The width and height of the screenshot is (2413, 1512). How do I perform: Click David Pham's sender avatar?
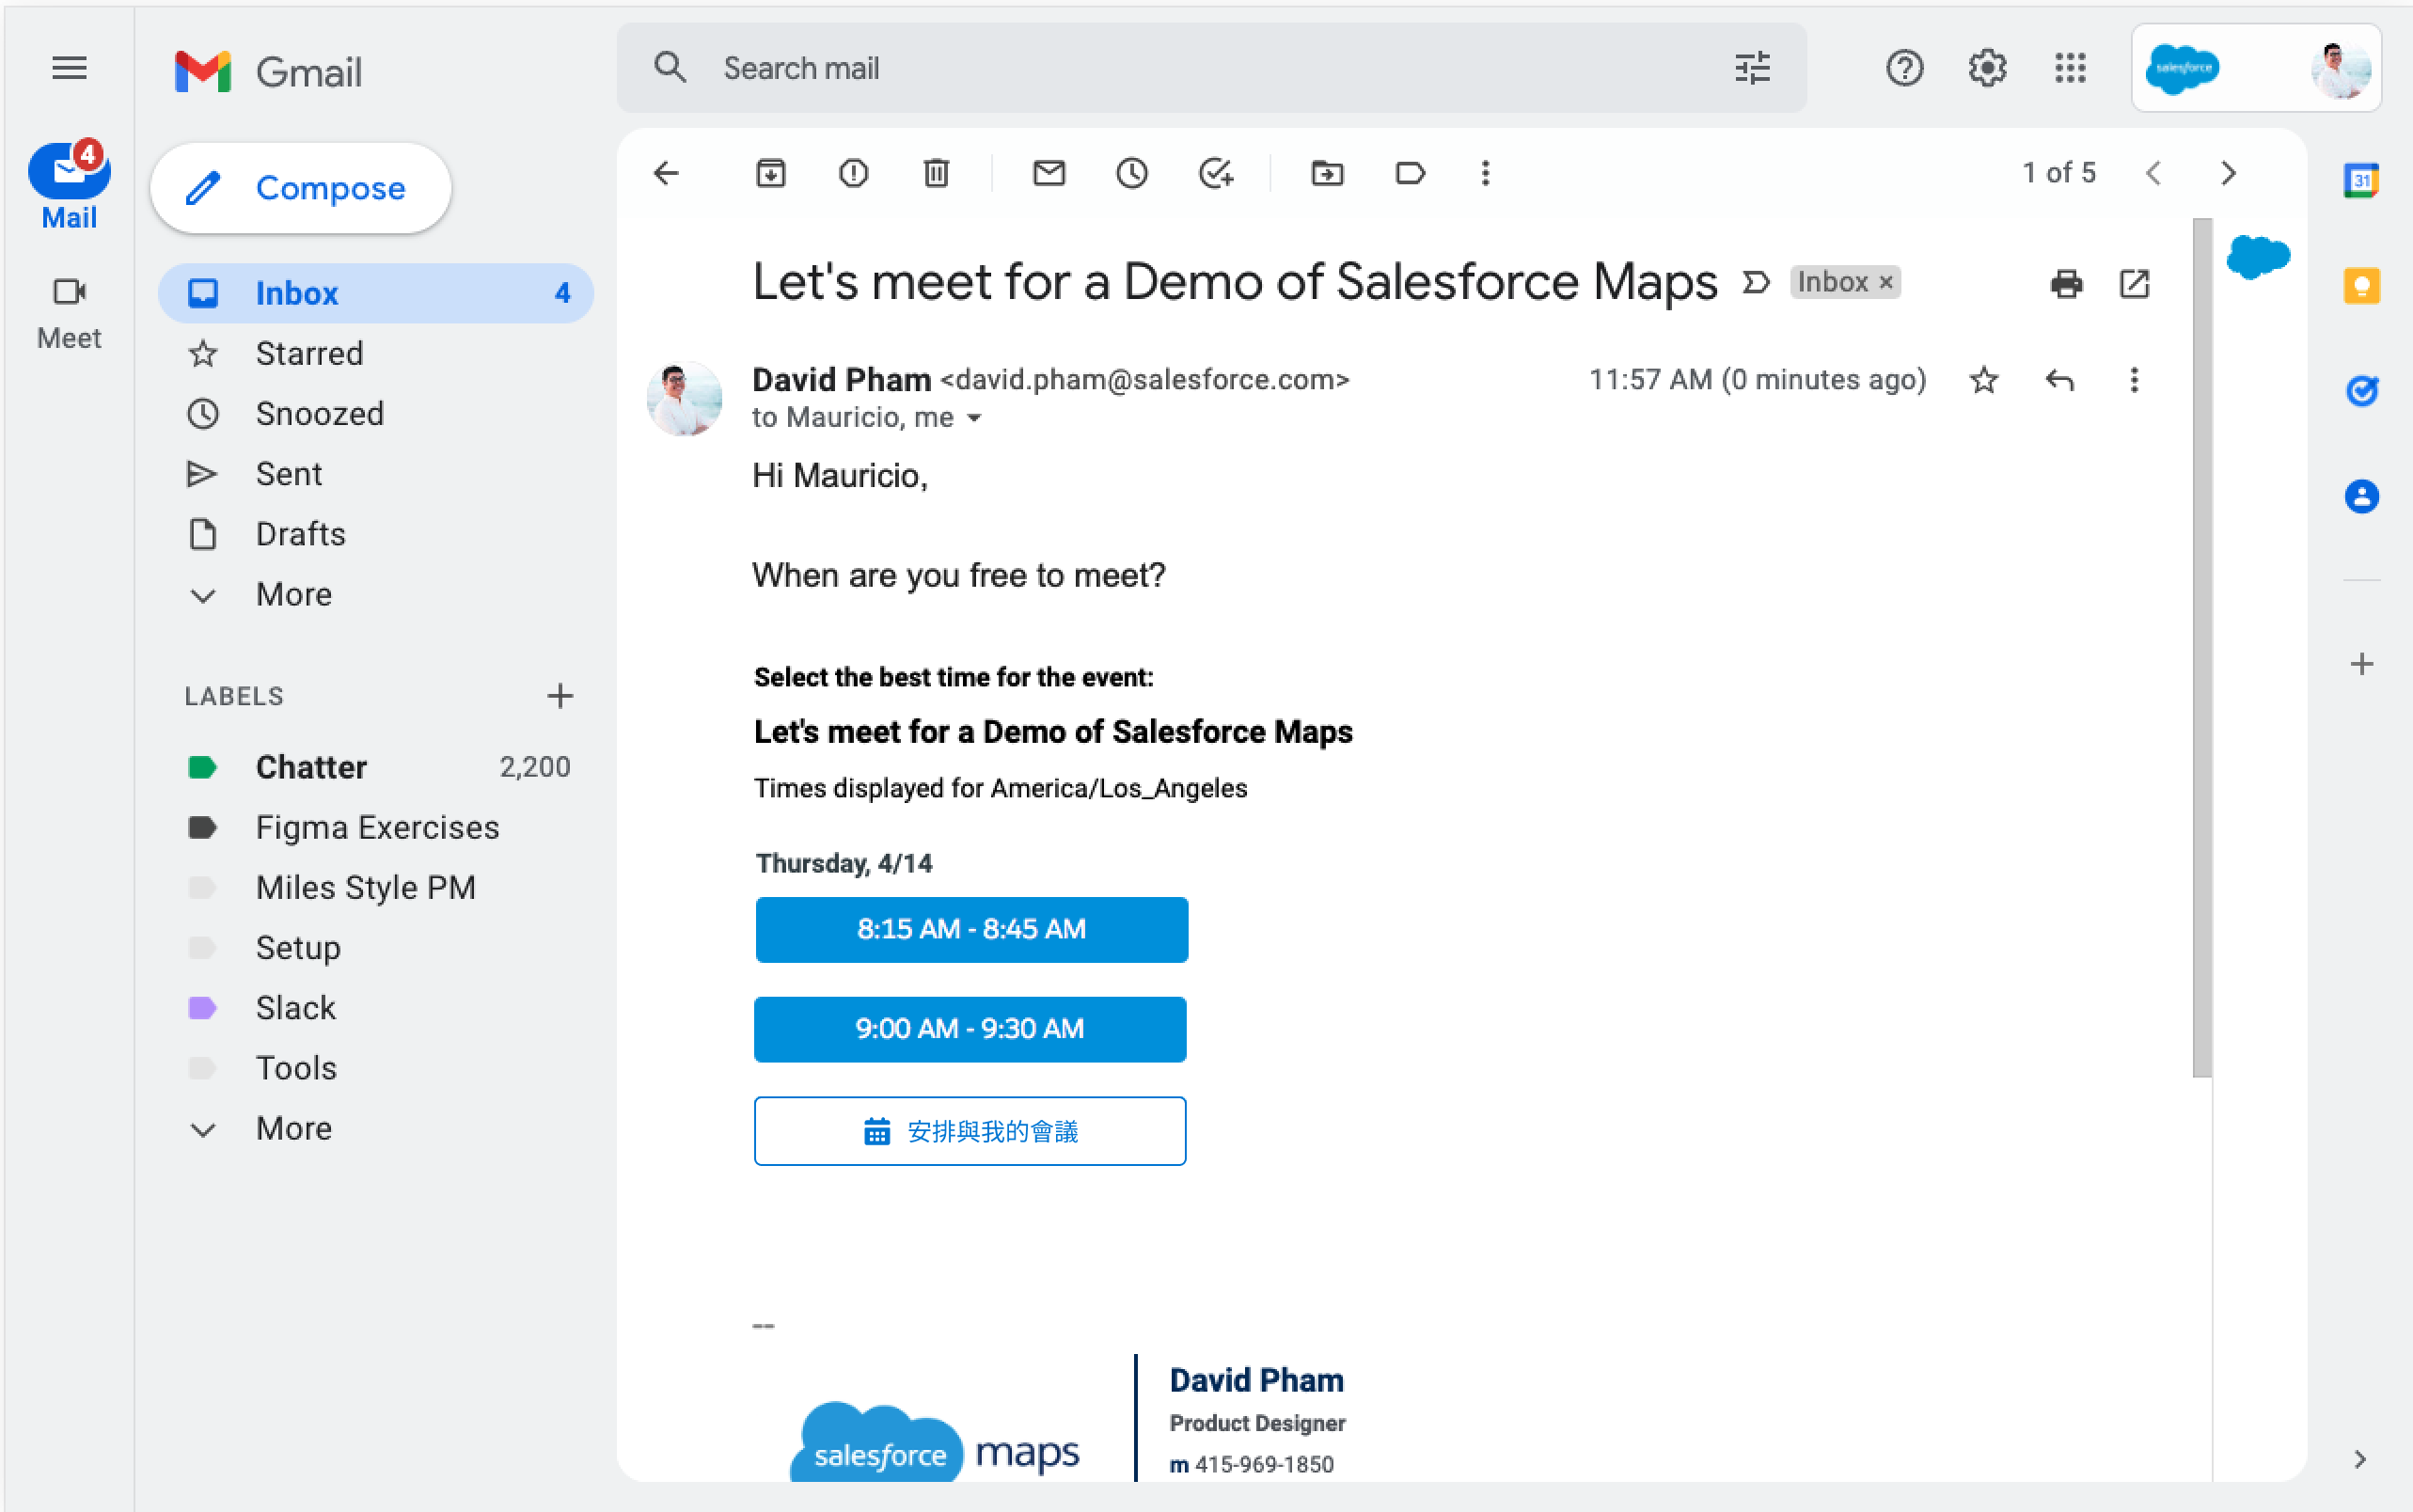[x=684, y=398]
